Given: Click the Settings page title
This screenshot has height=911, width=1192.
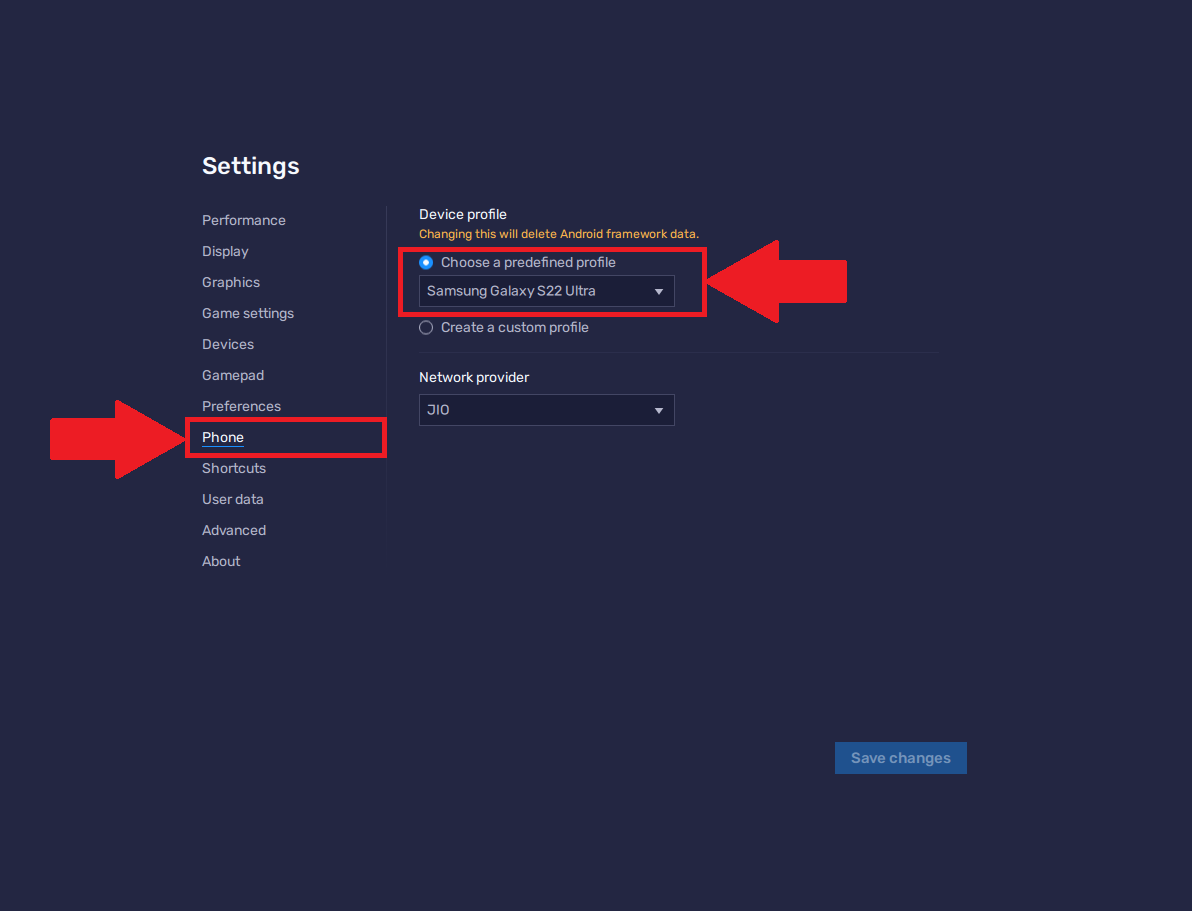Looking at the screenshot, I should (x=250, y=166).
